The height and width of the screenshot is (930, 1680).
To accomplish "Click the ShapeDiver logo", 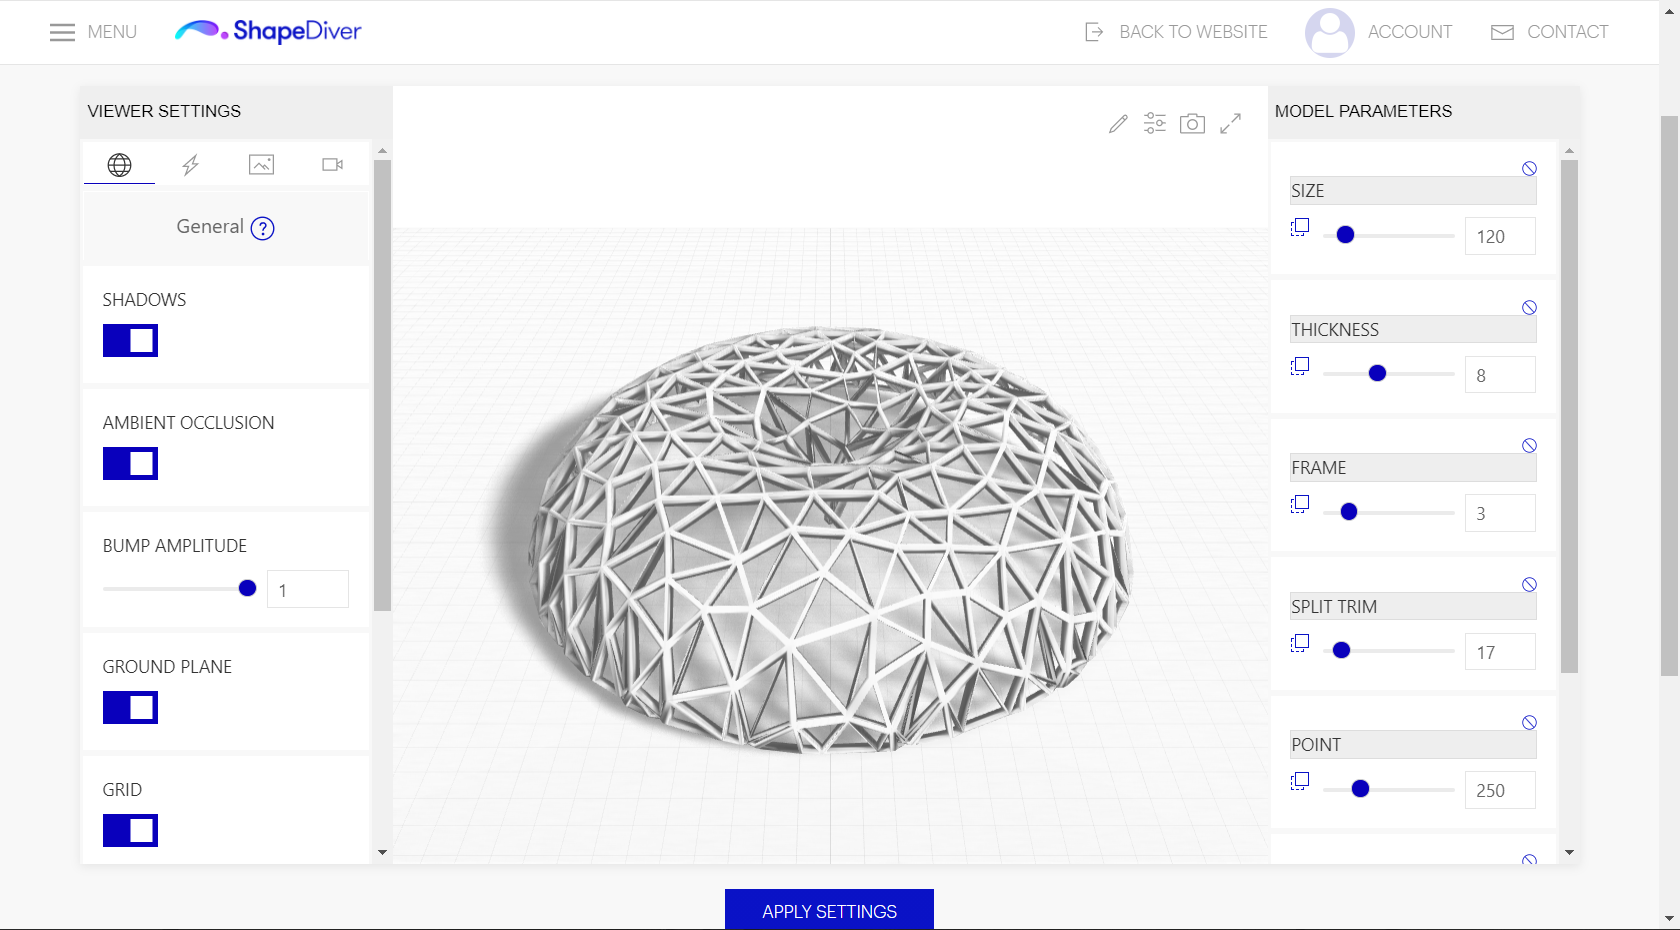I will (x=268, y=32).
